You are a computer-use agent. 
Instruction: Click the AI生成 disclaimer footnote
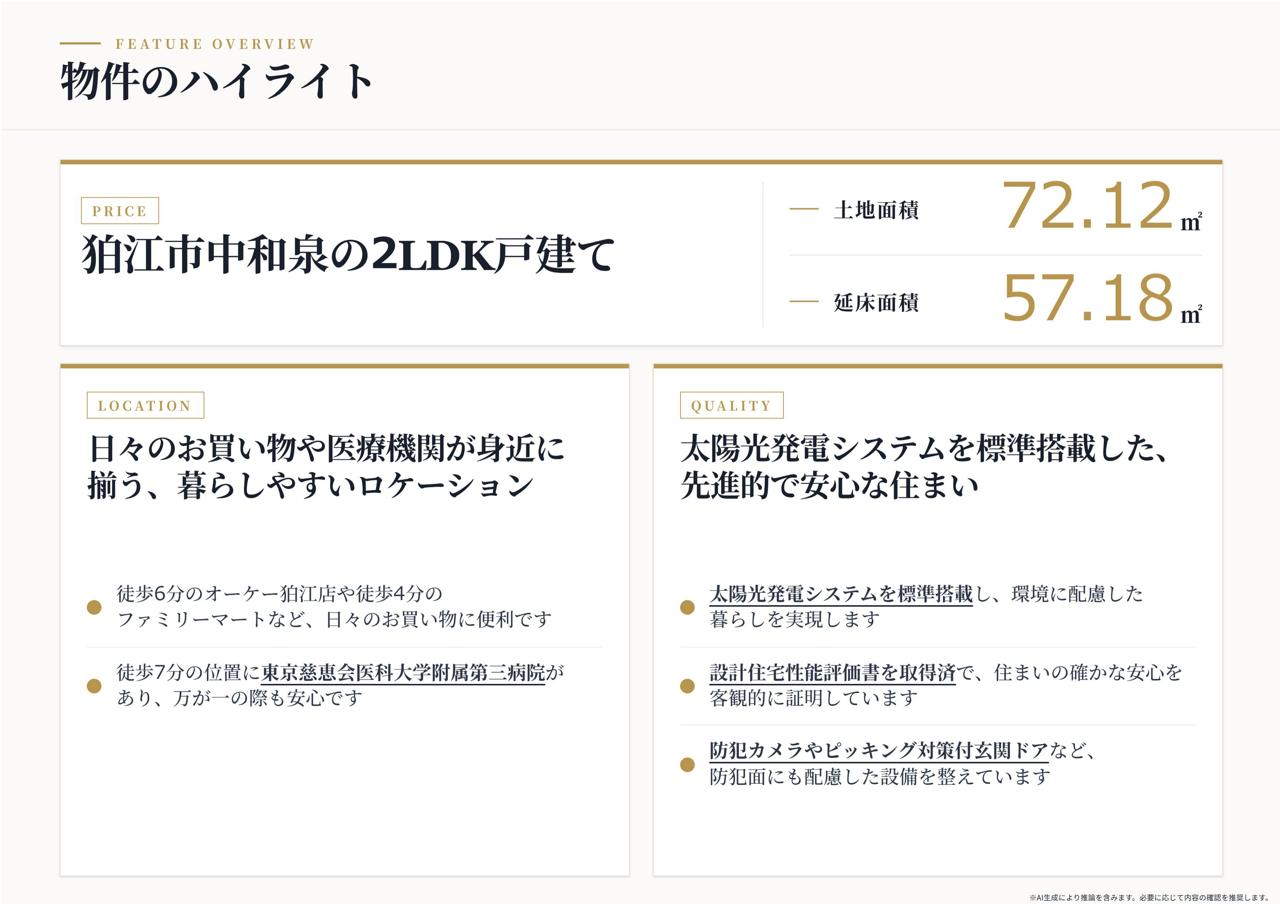click(x=1149, y=897)
